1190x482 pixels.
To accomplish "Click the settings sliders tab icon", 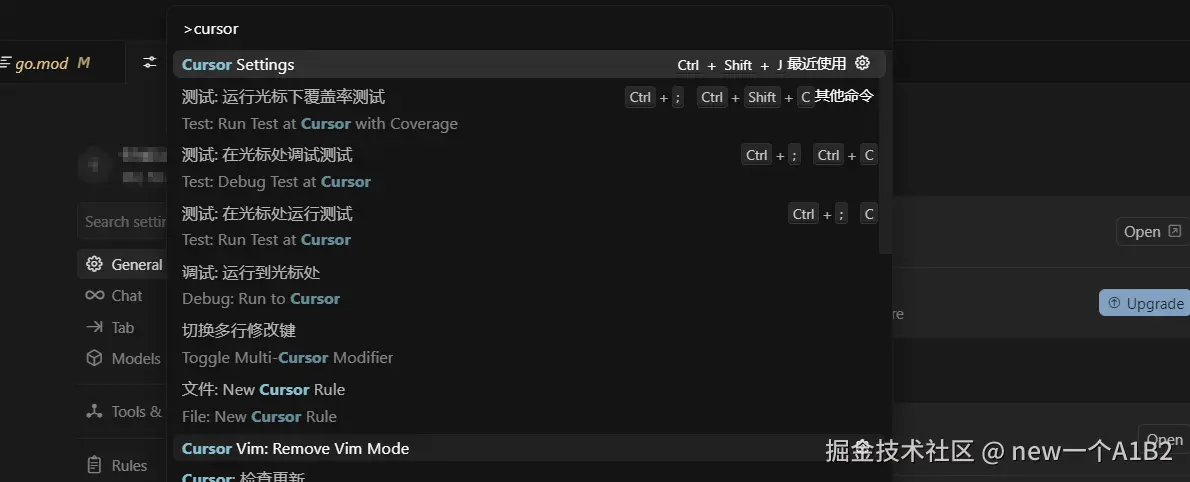I will 150,63.
